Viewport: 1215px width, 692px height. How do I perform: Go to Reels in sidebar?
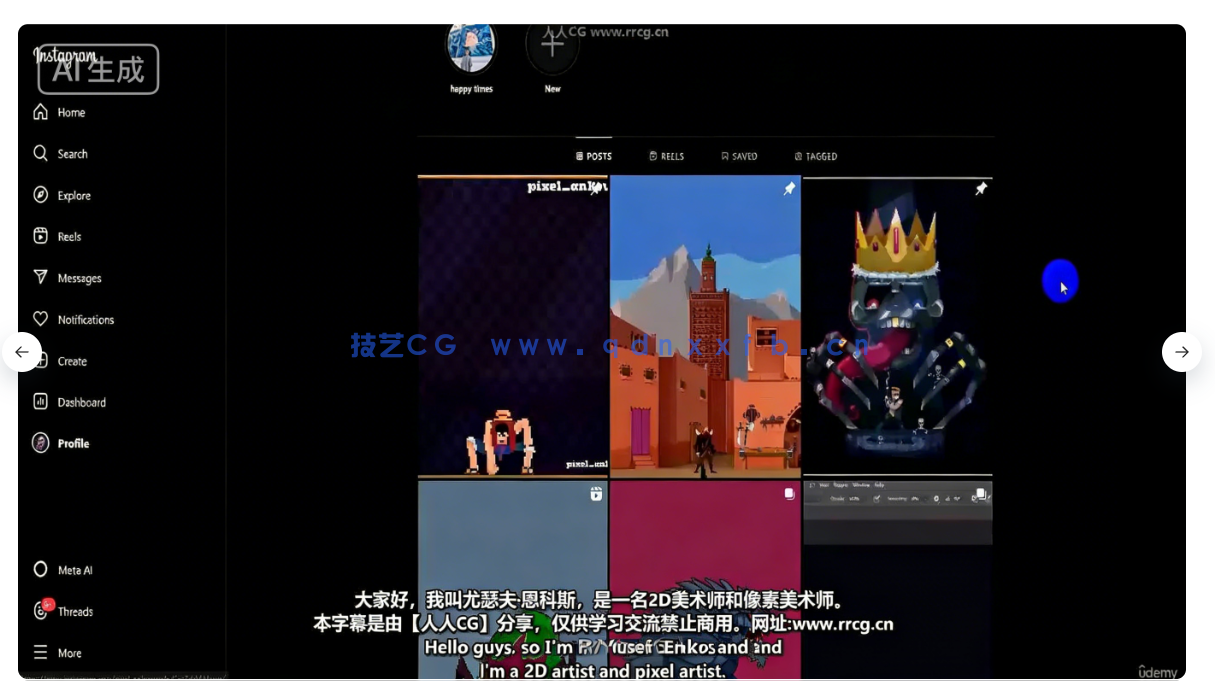coord(41,237)
